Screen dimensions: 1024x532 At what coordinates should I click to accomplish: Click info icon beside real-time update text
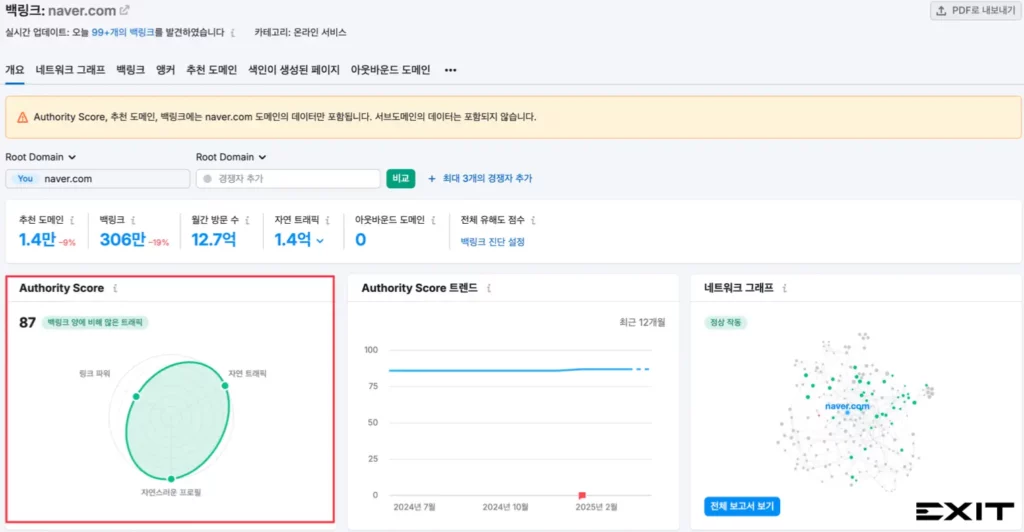coord(232,33)
